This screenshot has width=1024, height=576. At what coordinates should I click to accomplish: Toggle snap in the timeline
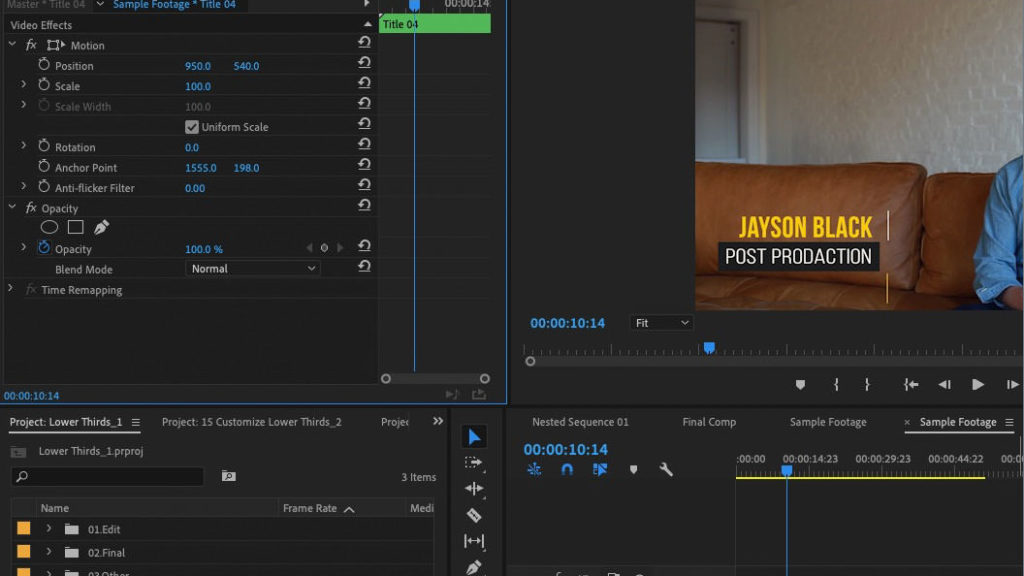(x=567, y=470)
